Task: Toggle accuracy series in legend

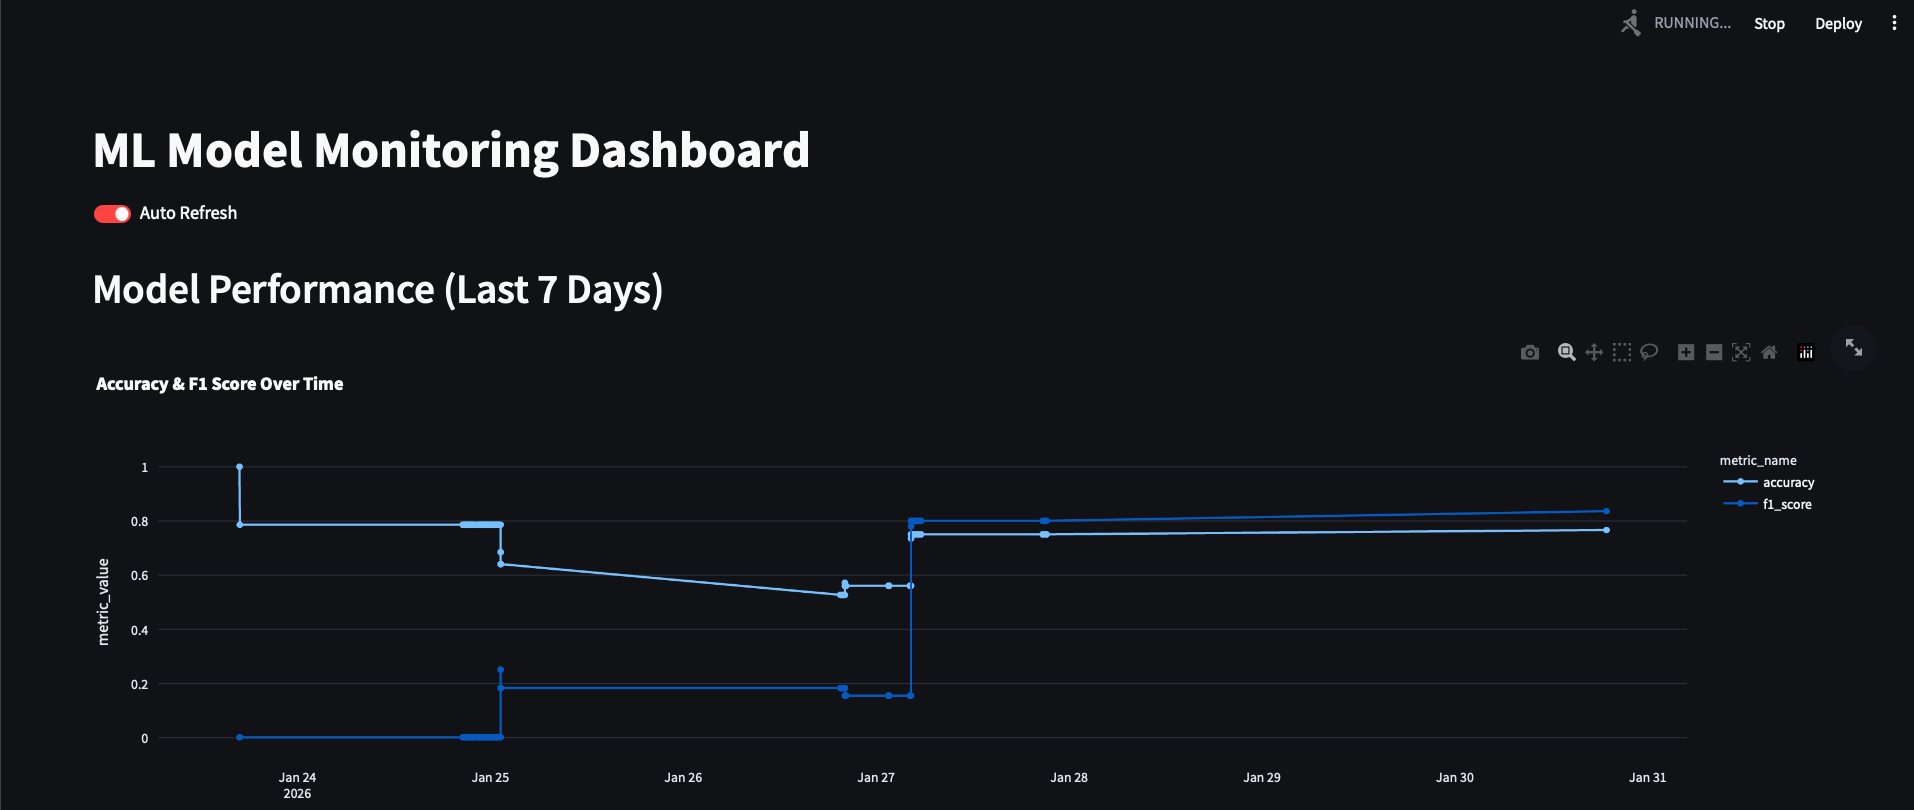Action: [x=1769, y=482]
